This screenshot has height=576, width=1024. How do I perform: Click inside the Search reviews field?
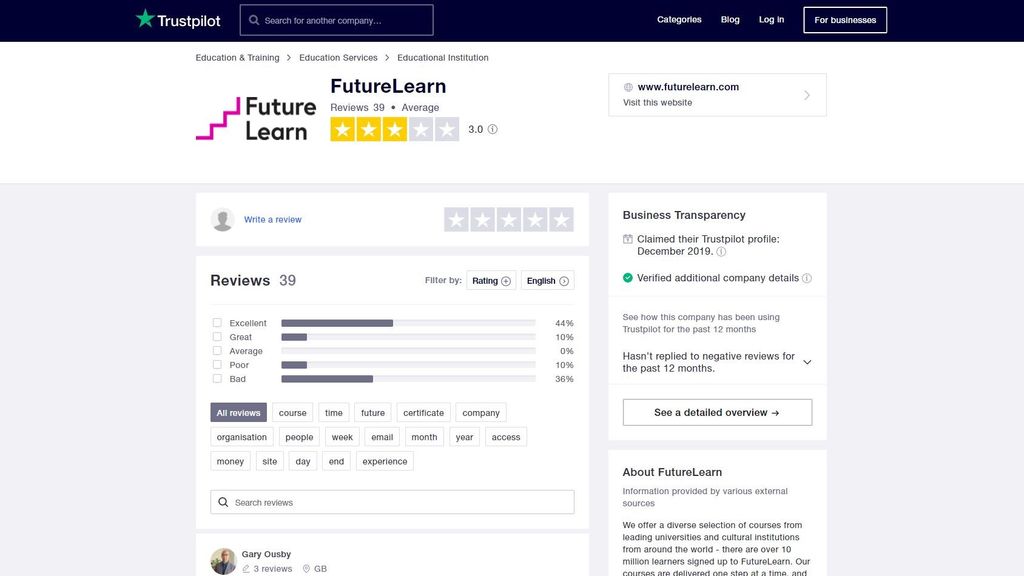(390, 501)
